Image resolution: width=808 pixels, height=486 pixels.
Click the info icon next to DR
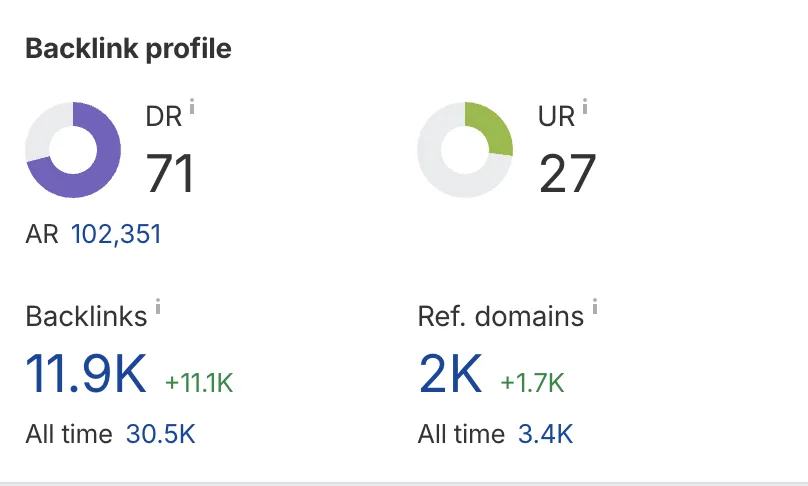192,107
